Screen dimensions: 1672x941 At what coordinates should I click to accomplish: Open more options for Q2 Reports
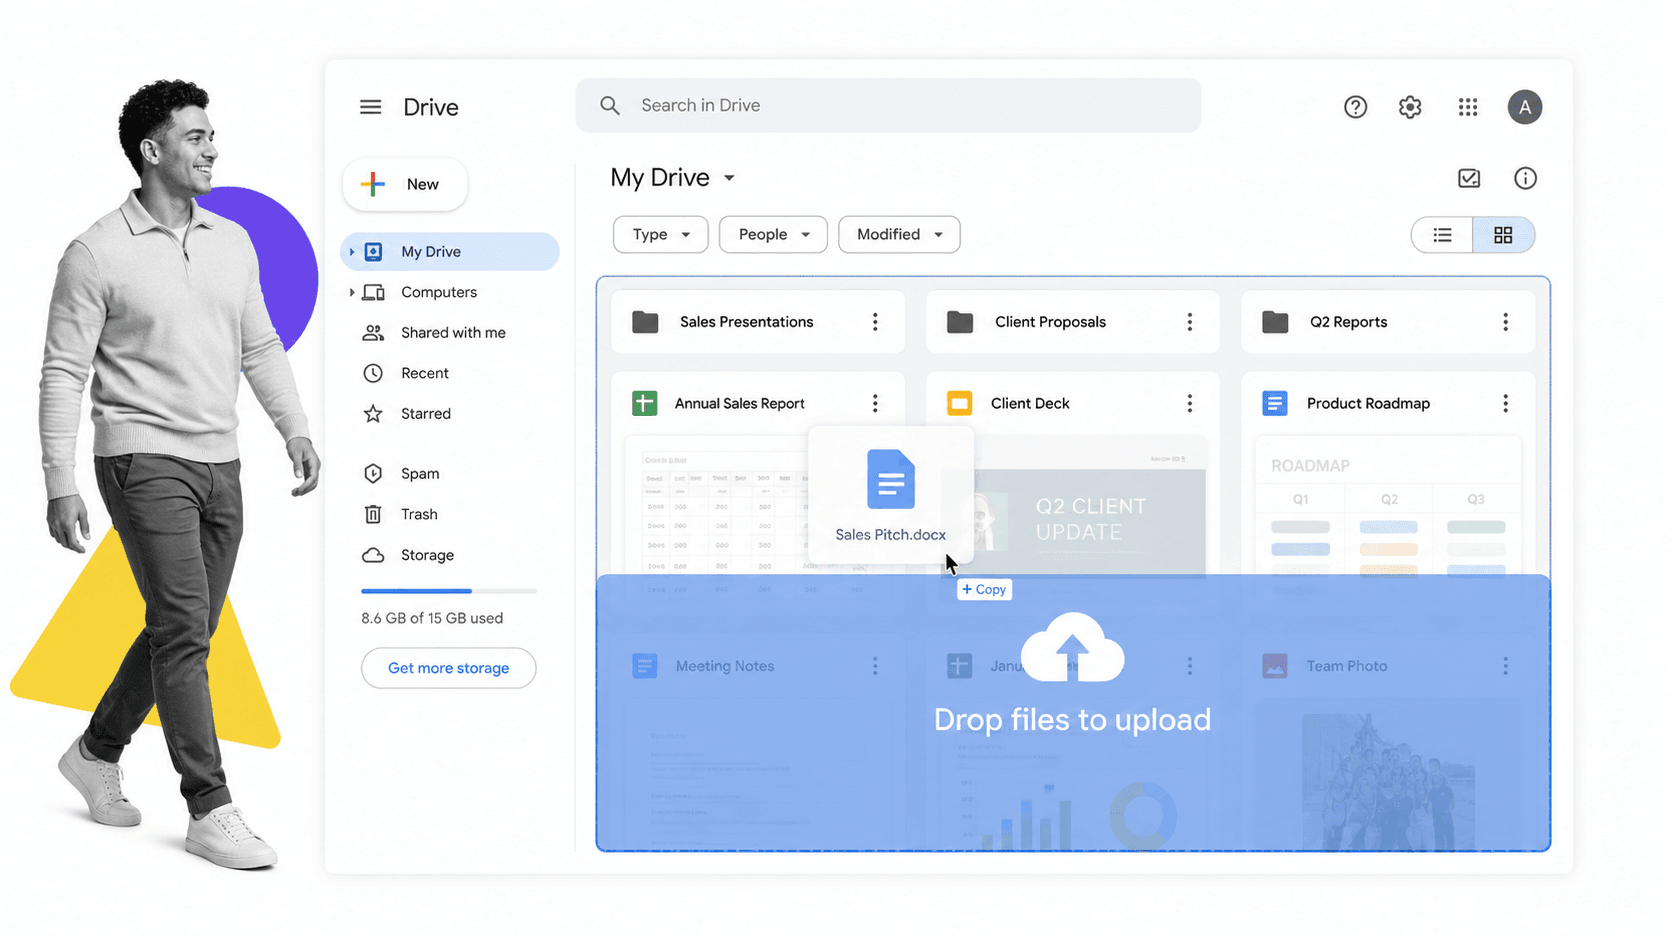pos(1505,322)
